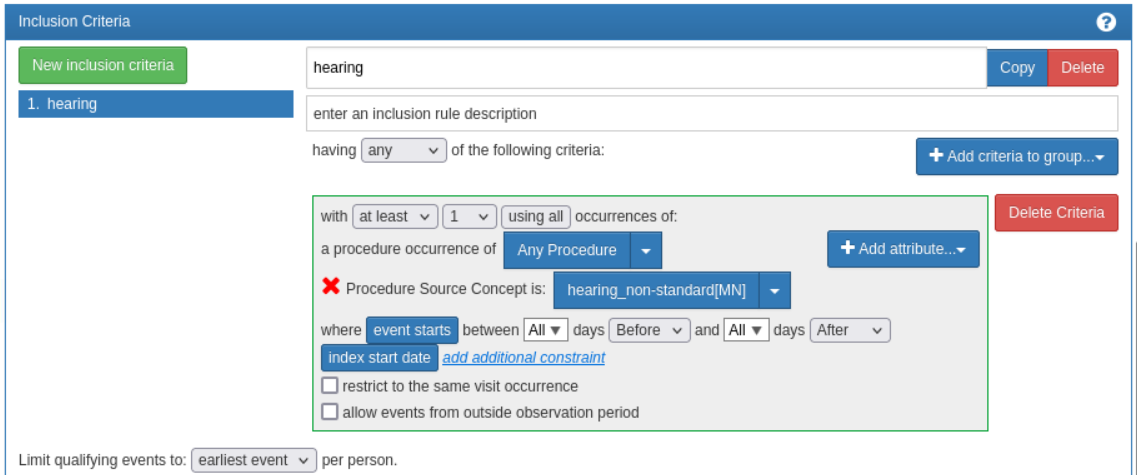Image resolution: width=1137 pixels, height=475 pixels.
Task: Click the New inclusion criteria button
Action: pos(103,65)
